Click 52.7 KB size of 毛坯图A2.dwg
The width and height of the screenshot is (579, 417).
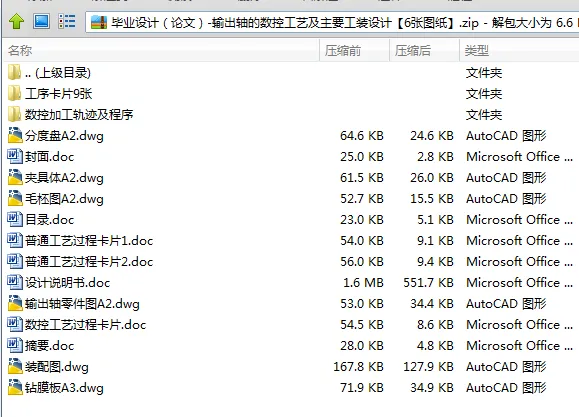[x=362, y=199]
